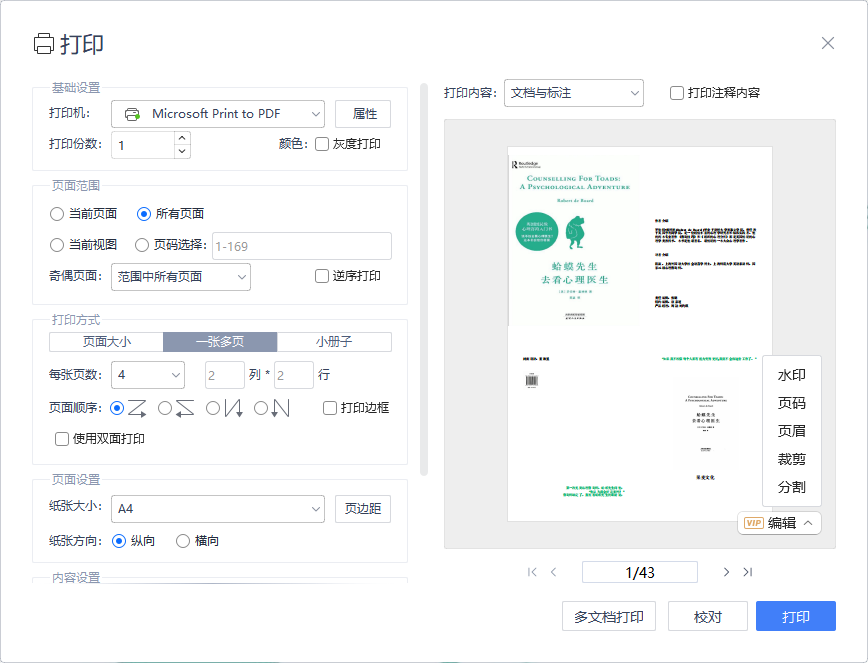Choose 页码 from edit menu
Viewport: 868px width, 663px height.
(792, 403)
